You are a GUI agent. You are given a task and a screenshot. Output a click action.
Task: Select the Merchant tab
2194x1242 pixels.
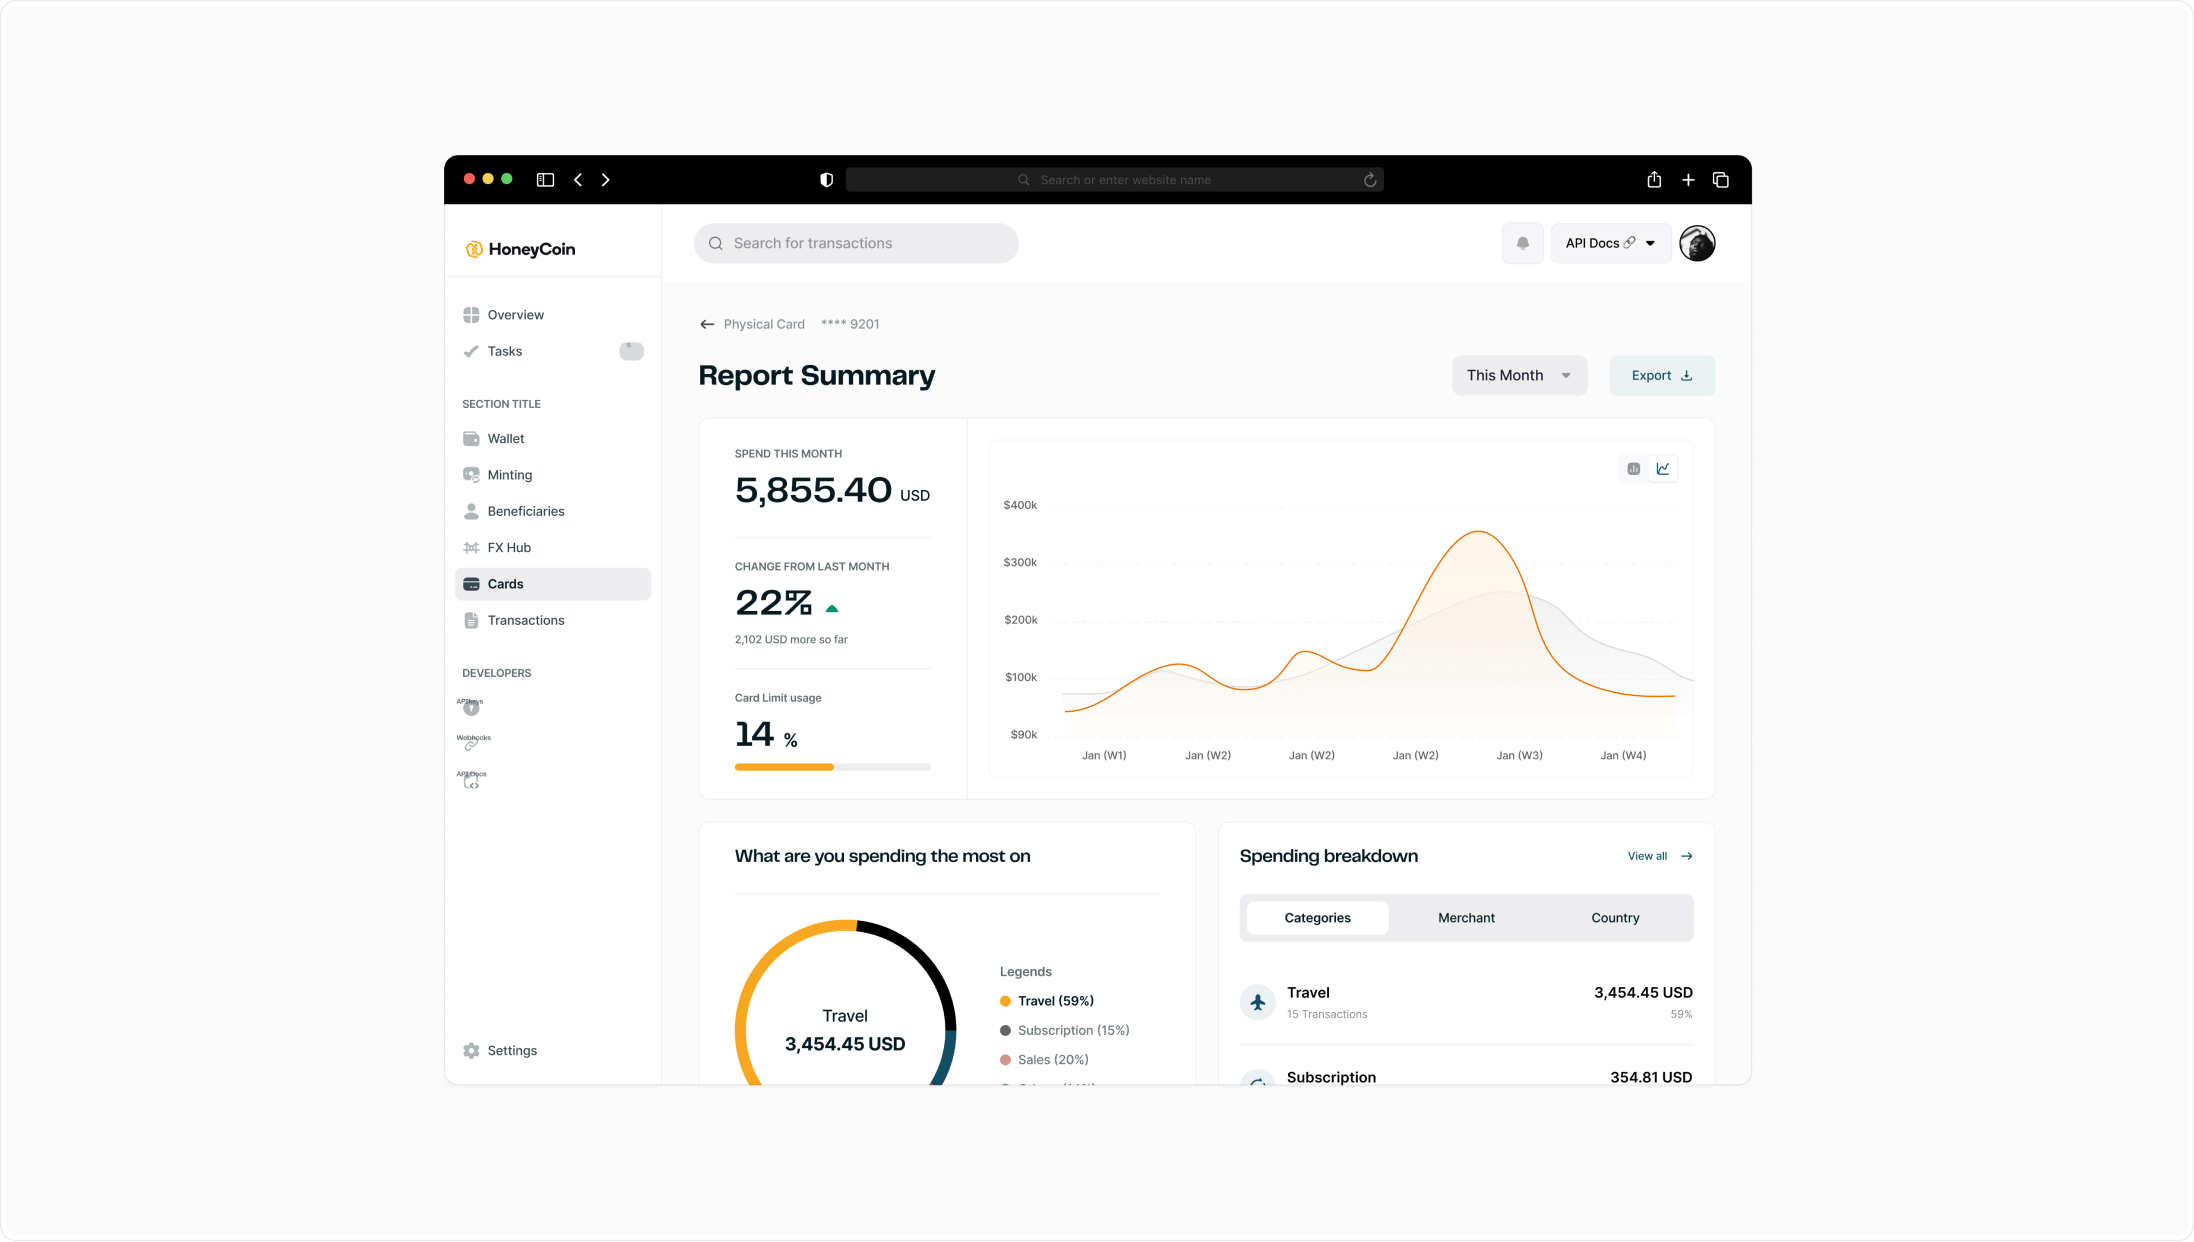coord(1466,918)
